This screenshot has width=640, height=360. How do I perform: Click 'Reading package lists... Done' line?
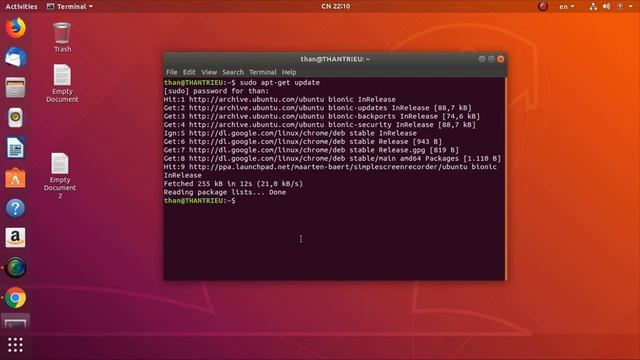225,192
